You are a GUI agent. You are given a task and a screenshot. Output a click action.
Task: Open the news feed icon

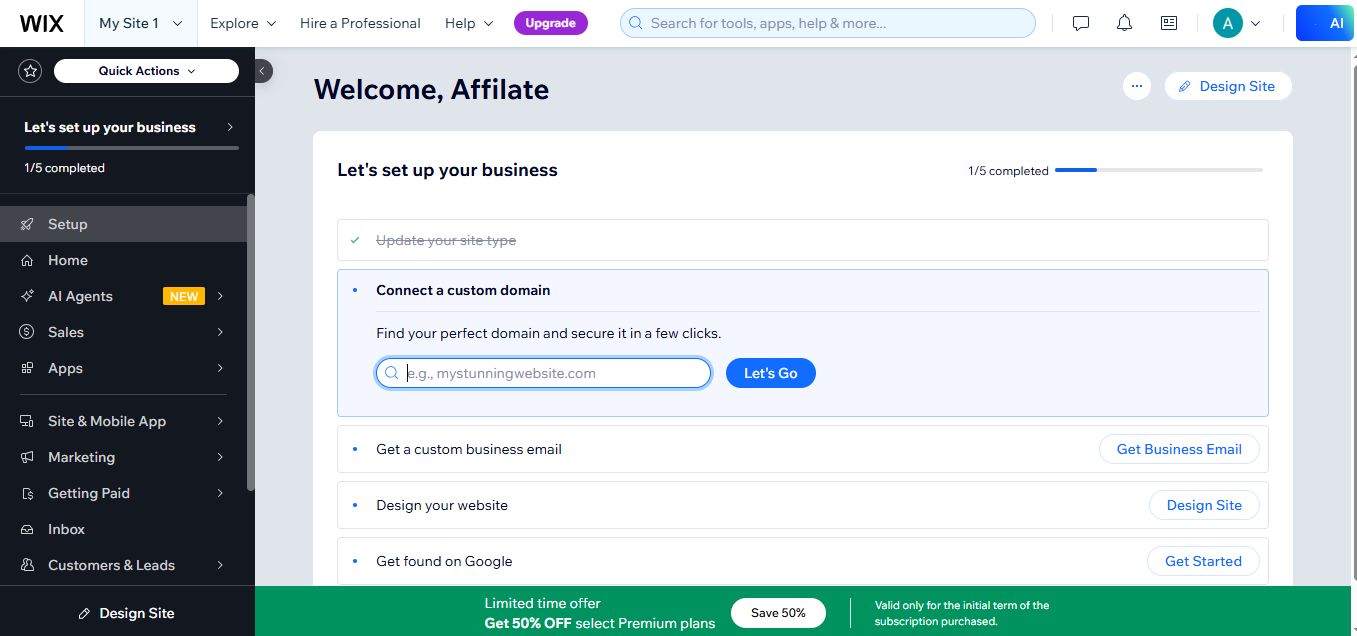[x=1169, y=23]
